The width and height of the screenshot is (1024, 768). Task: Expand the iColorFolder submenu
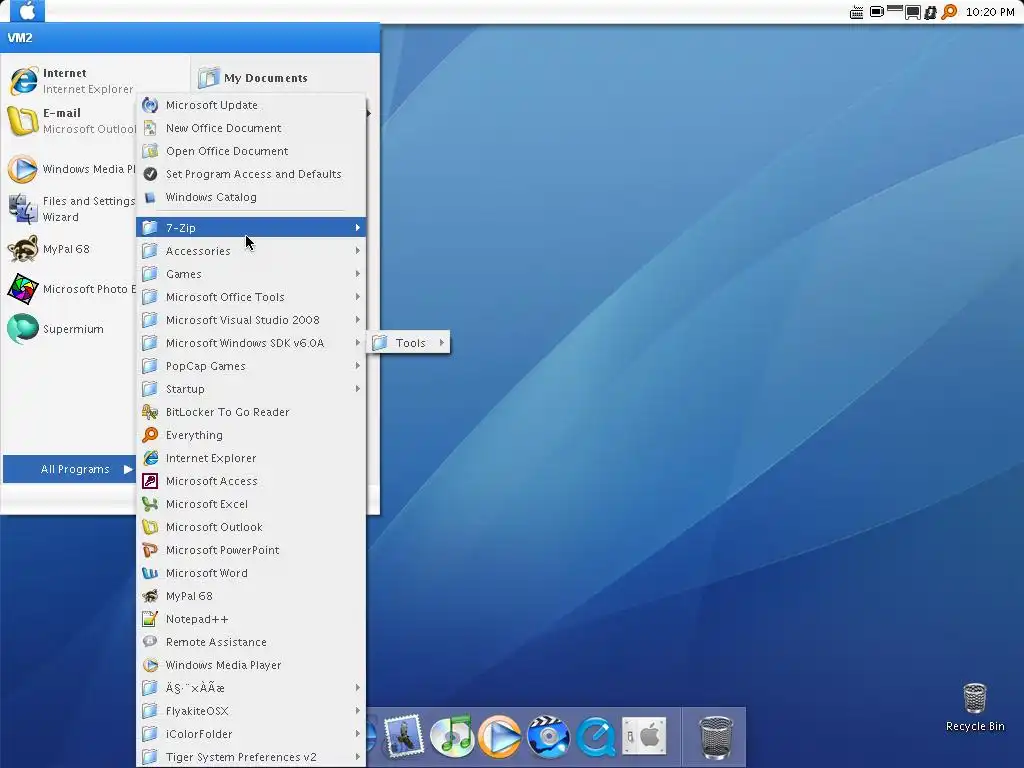(251, 734)
